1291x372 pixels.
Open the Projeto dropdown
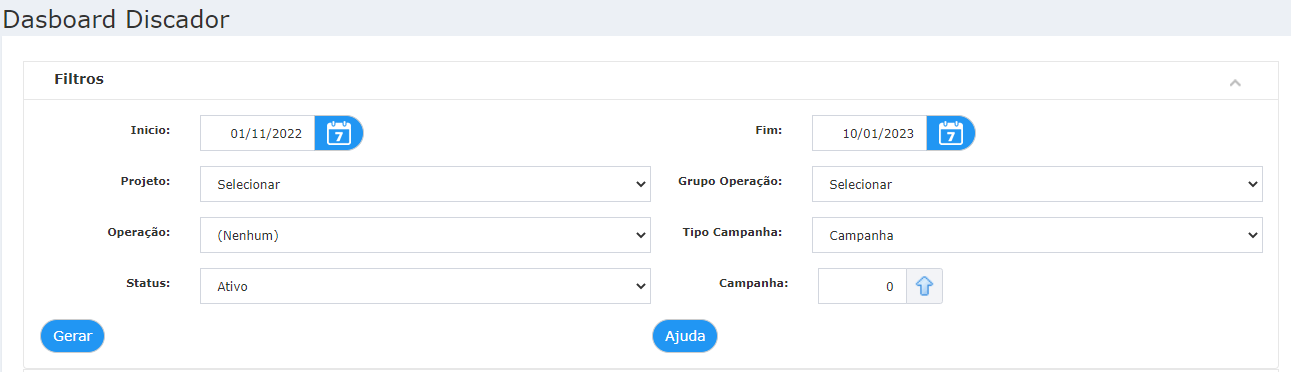coord(425,184)
